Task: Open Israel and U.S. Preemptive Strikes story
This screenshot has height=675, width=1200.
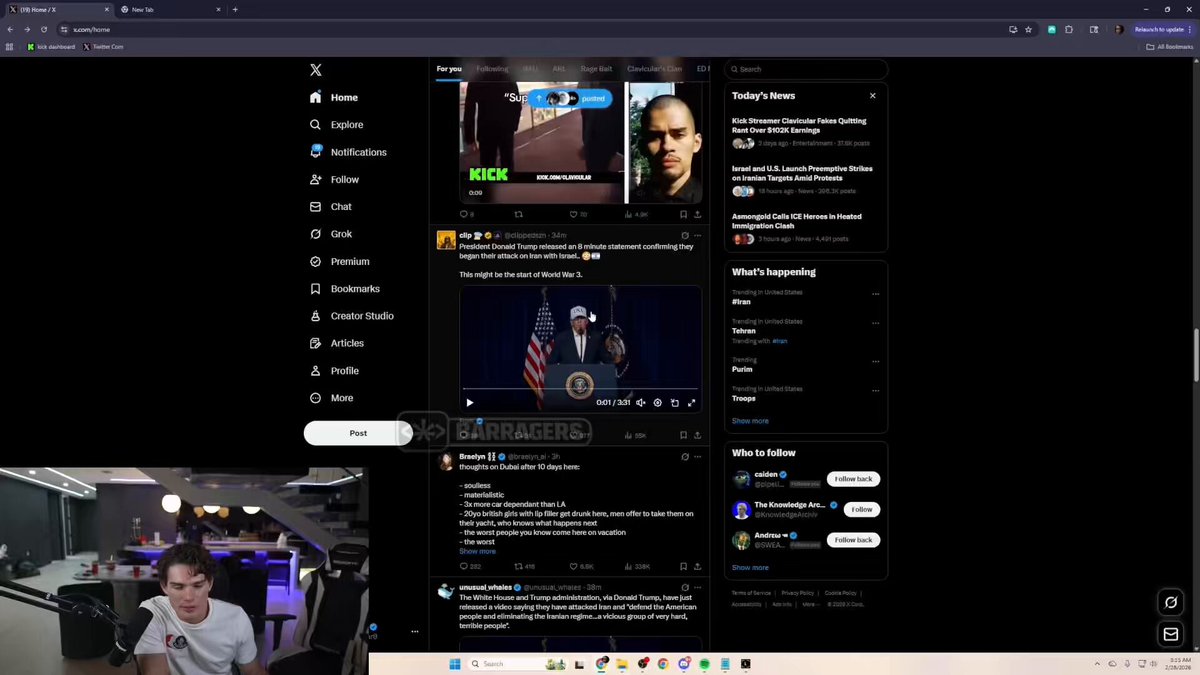Action: pos(802,174)
